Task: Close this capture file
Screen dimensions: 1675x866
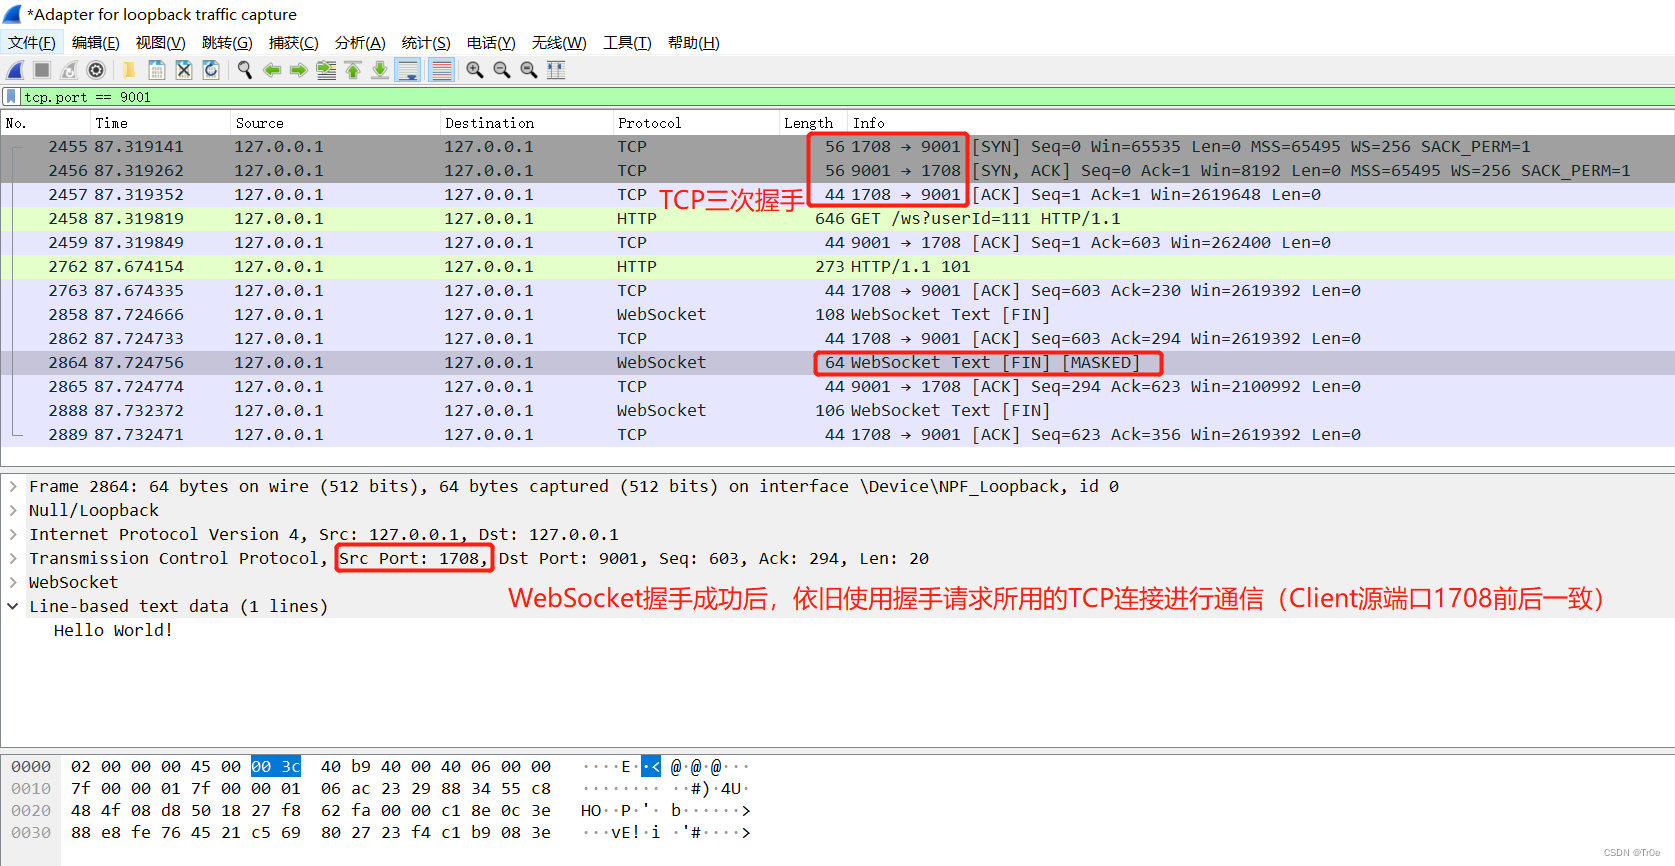Action: tap(183, 70)
